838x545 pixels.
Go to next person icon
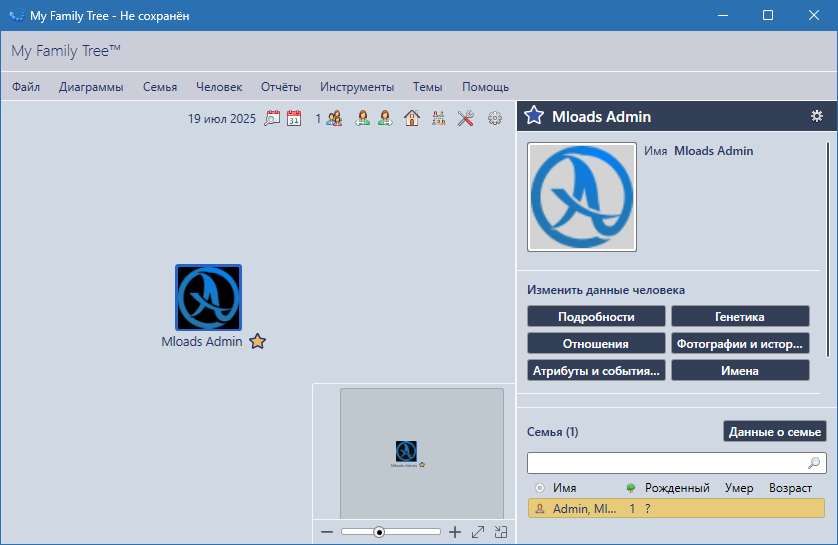coord(385,118)
